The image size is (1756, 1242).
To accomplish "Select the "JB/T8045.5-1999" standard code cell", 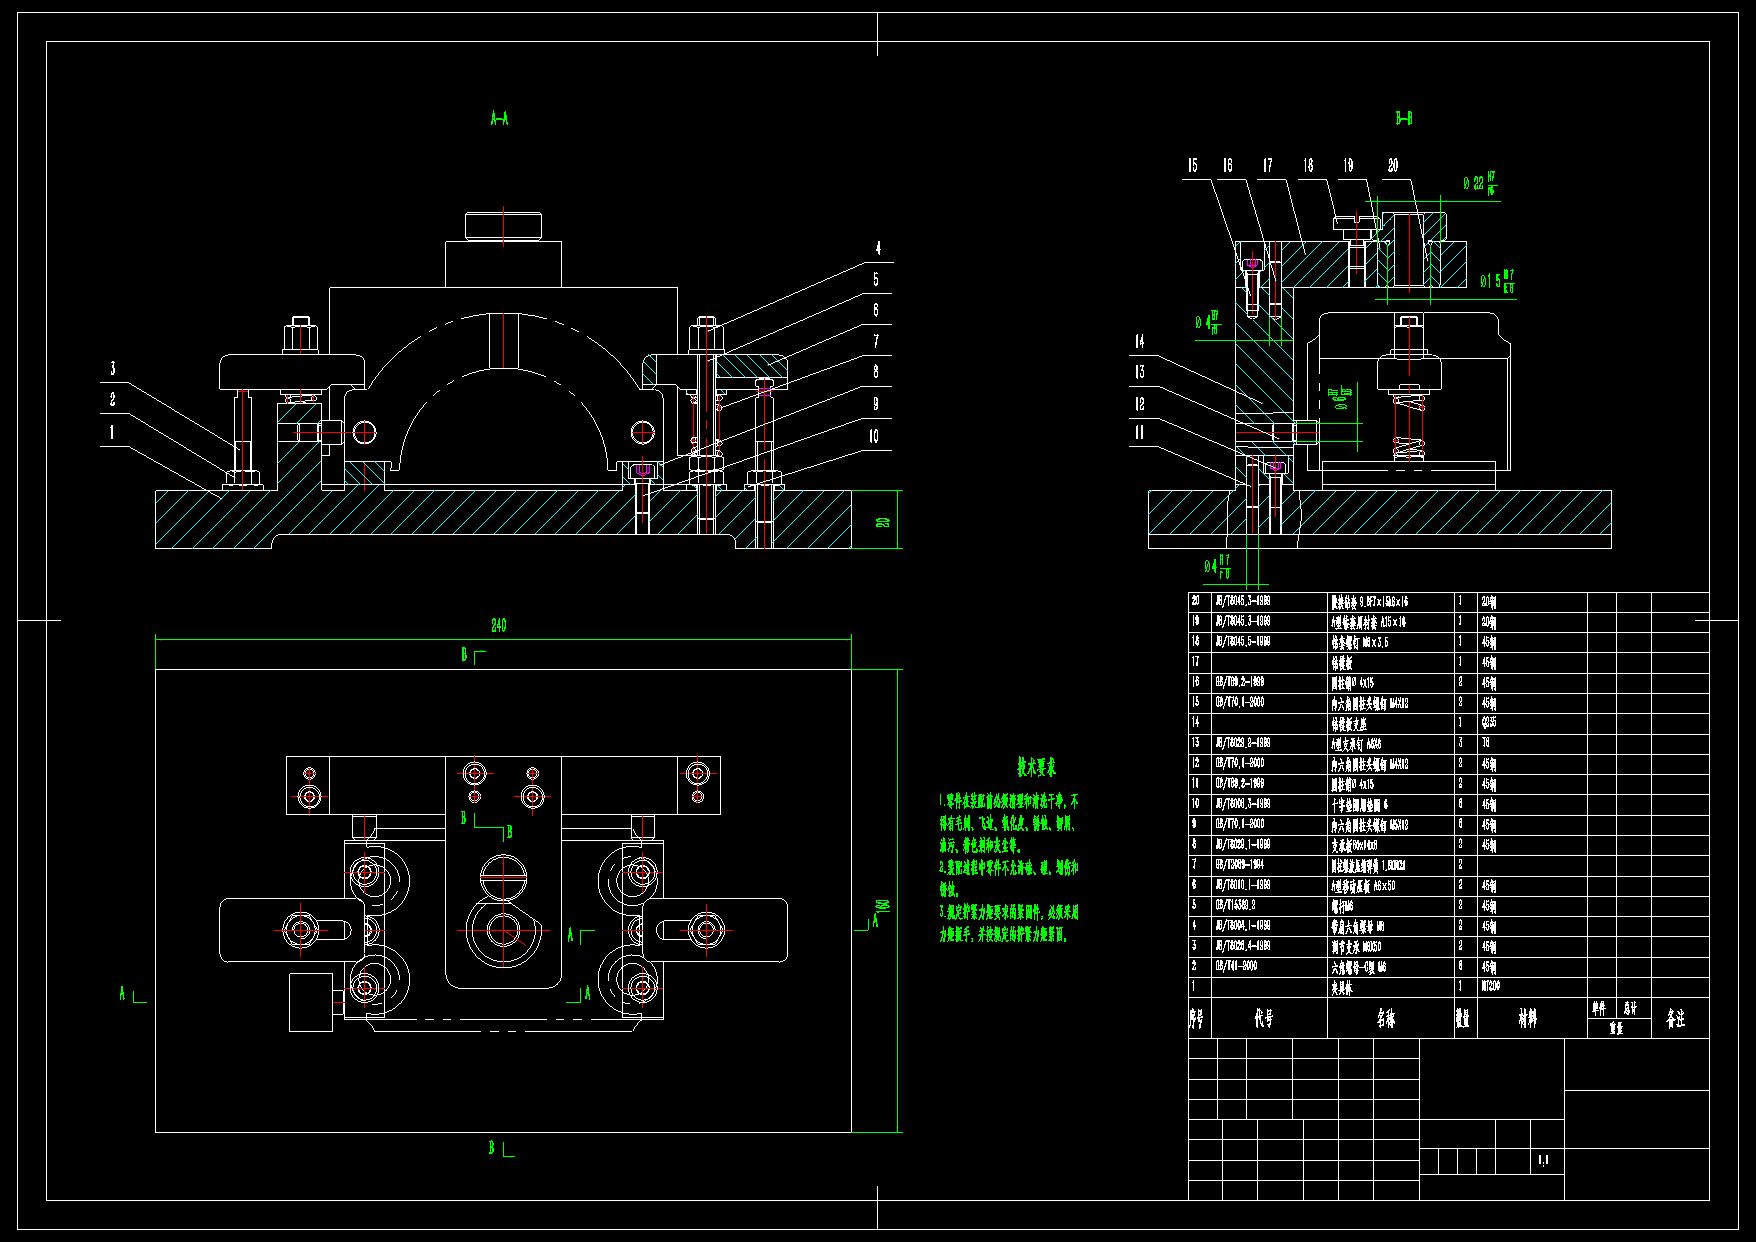I will pyautogui.click(x=1243, y=641).
